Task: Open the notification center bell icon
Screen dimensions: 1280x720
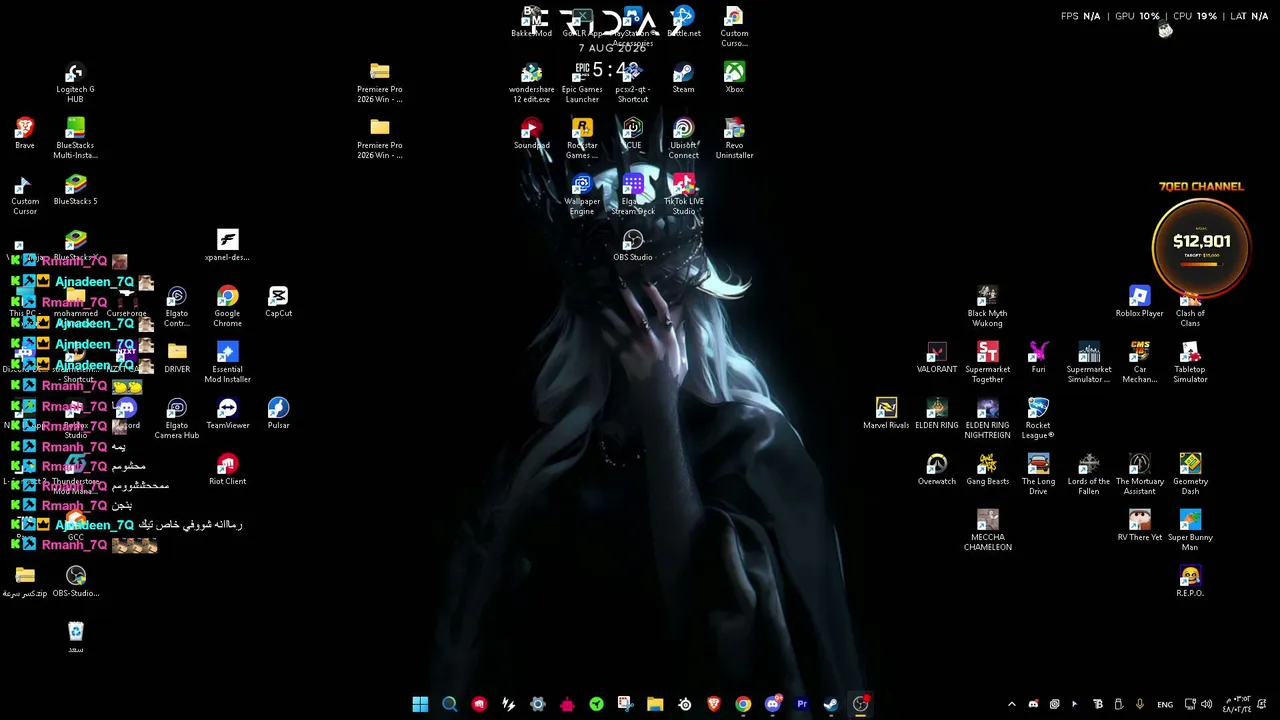Action: [1264, 704]
